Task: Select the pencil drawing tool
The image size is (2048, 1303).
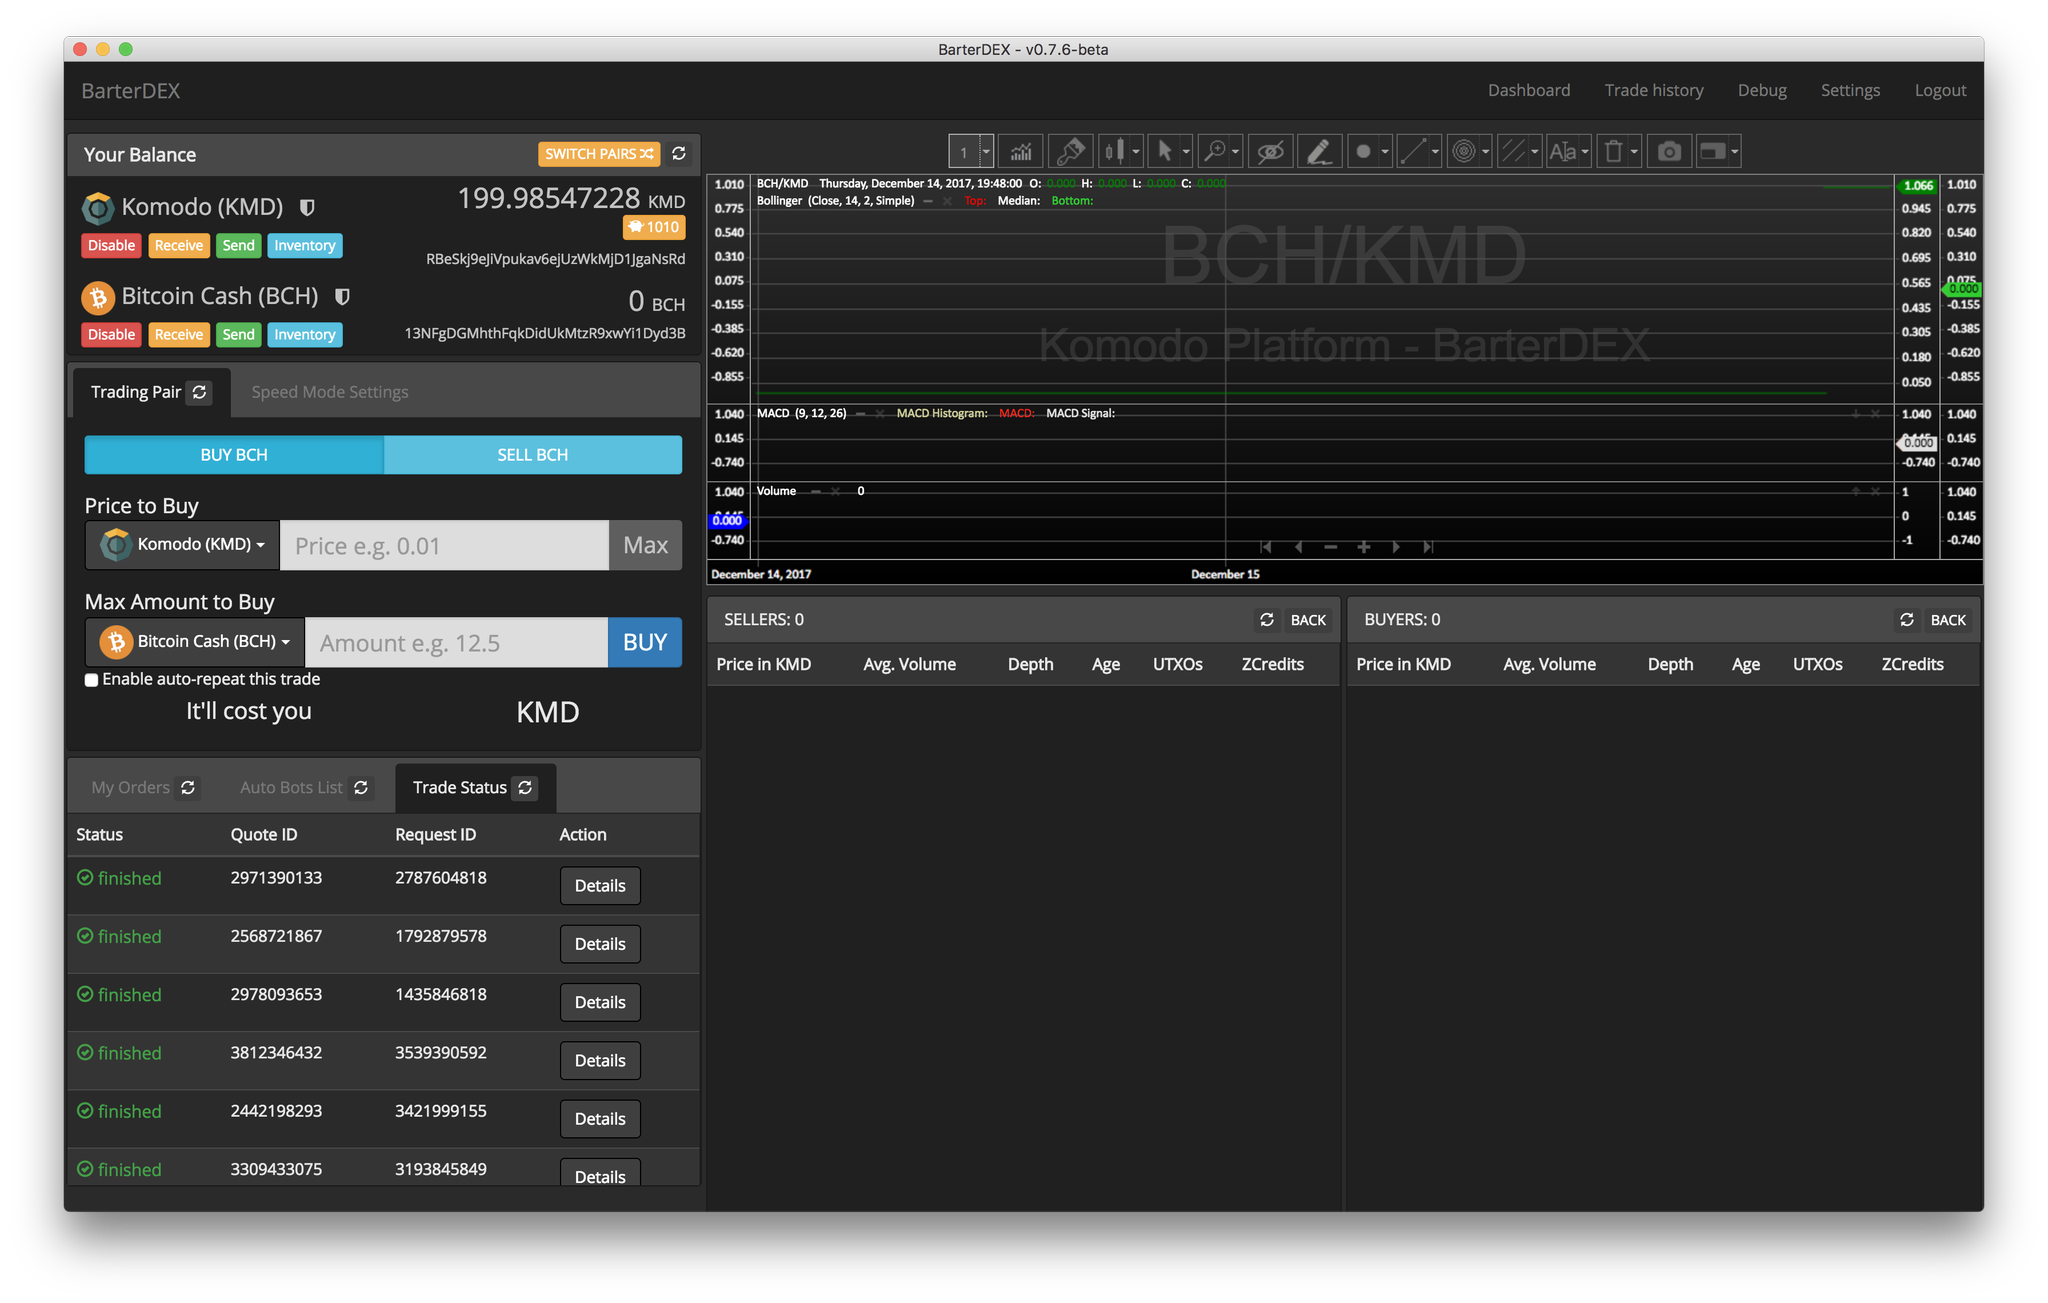Action: tap(1319, 152)
